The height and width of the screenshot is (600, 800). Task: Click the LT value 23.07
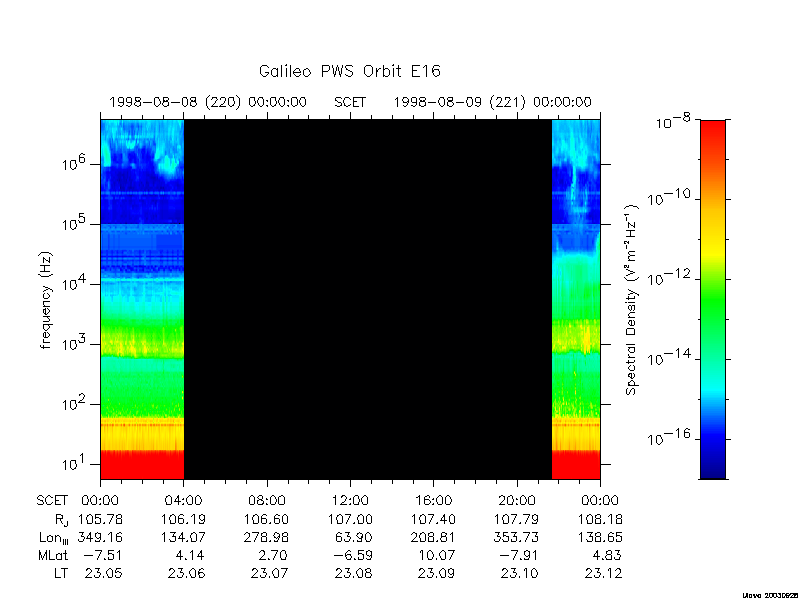(x=270, y=573)
